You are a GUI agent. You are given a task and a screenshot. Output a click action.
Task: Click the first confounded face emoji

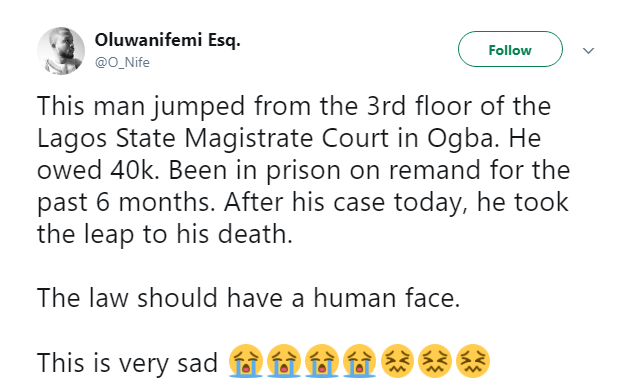(397, 361)
